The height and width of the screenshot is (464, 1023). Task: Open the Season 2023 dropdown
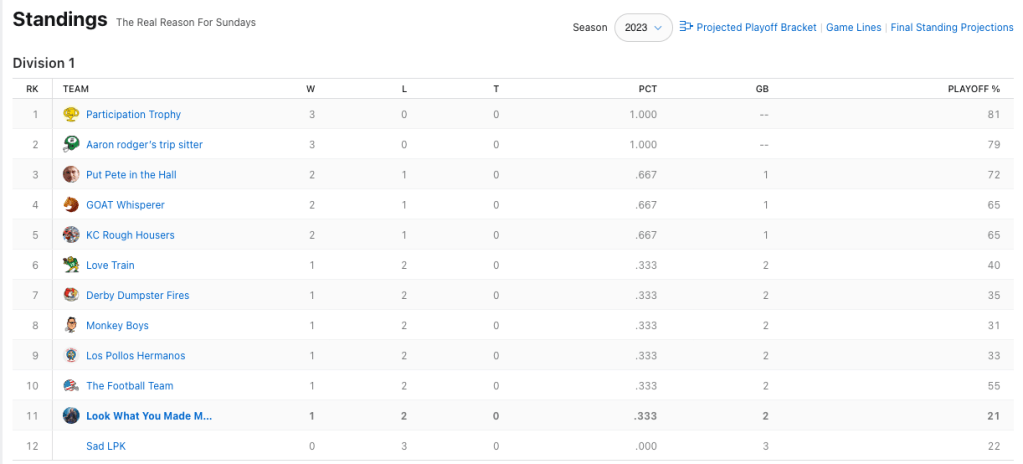(x=643, y=28)
